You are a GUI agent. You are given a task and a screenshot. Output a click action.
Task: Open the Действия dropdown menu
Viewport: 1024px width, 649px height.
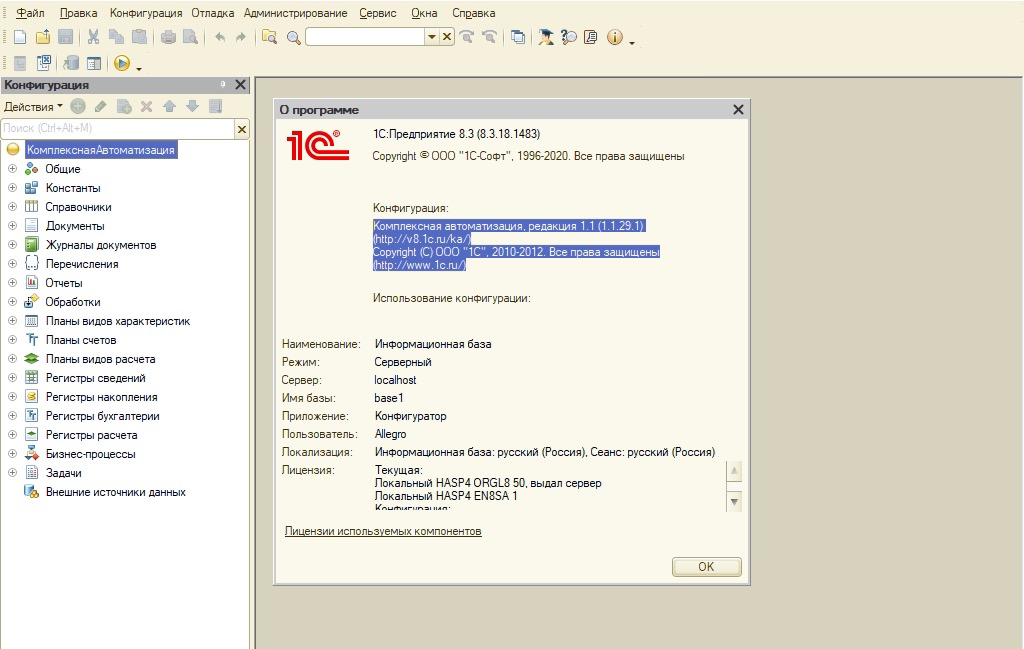pos(33,106)
